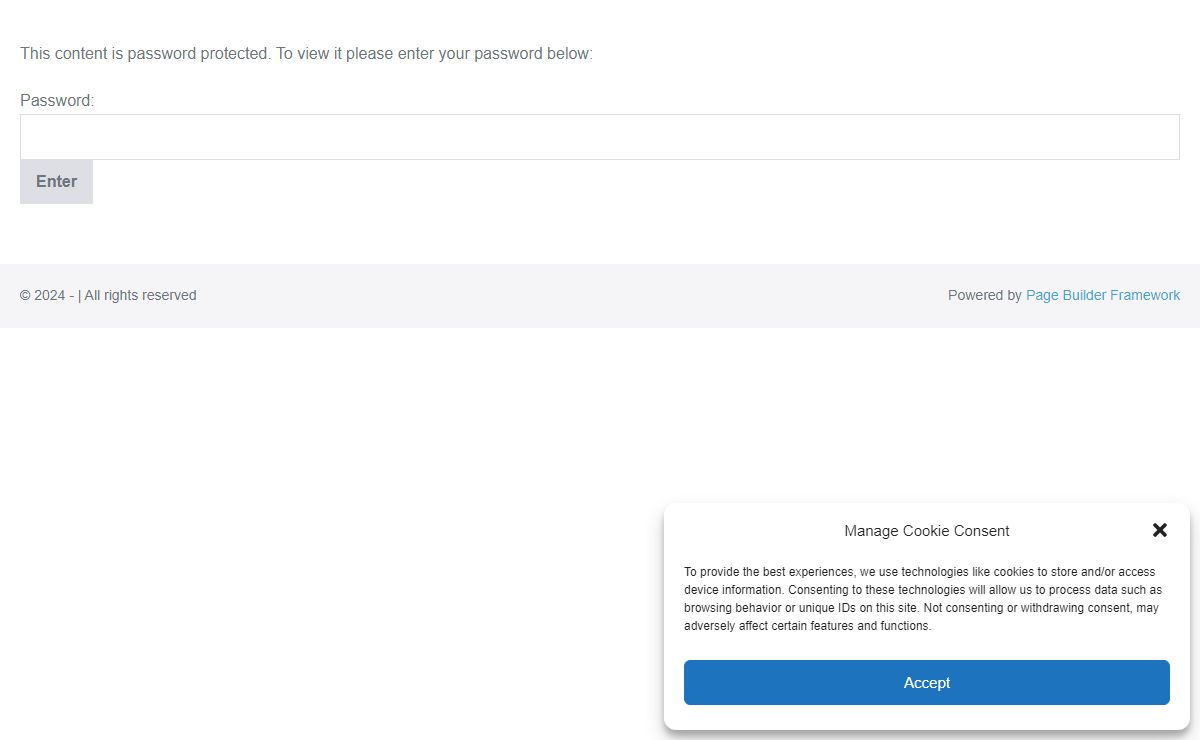Click the All rights reserved footer text
The image size is (1200, 740).
pos(140,295)
